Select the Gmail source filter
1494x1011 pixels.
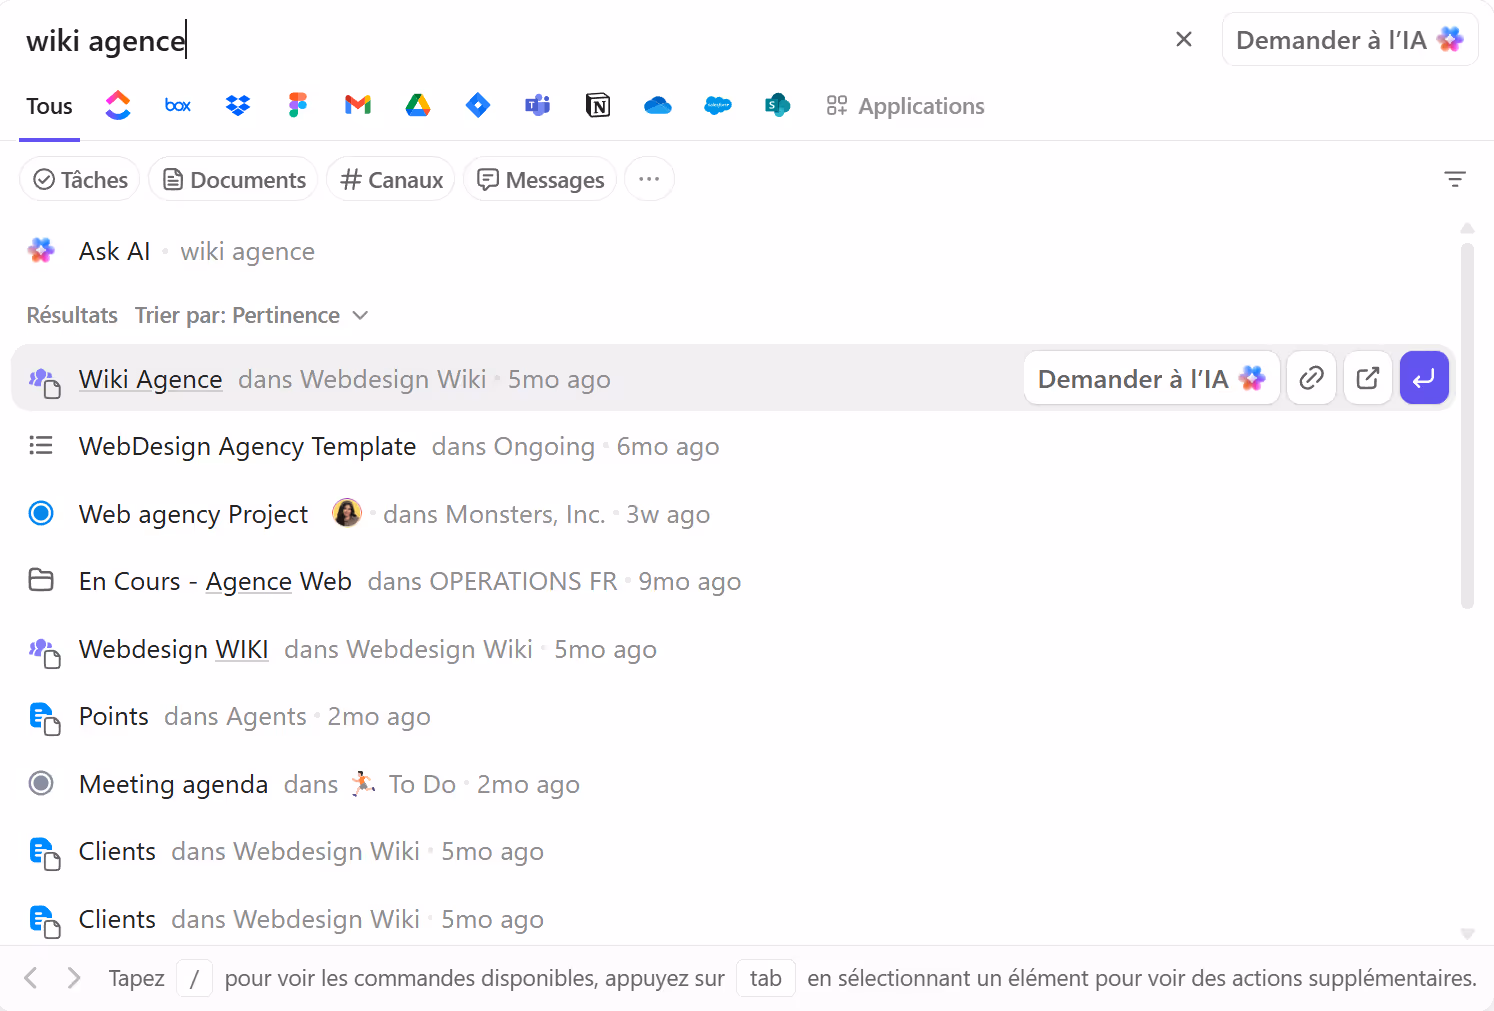pyautogui.click(x=357, y=105)
